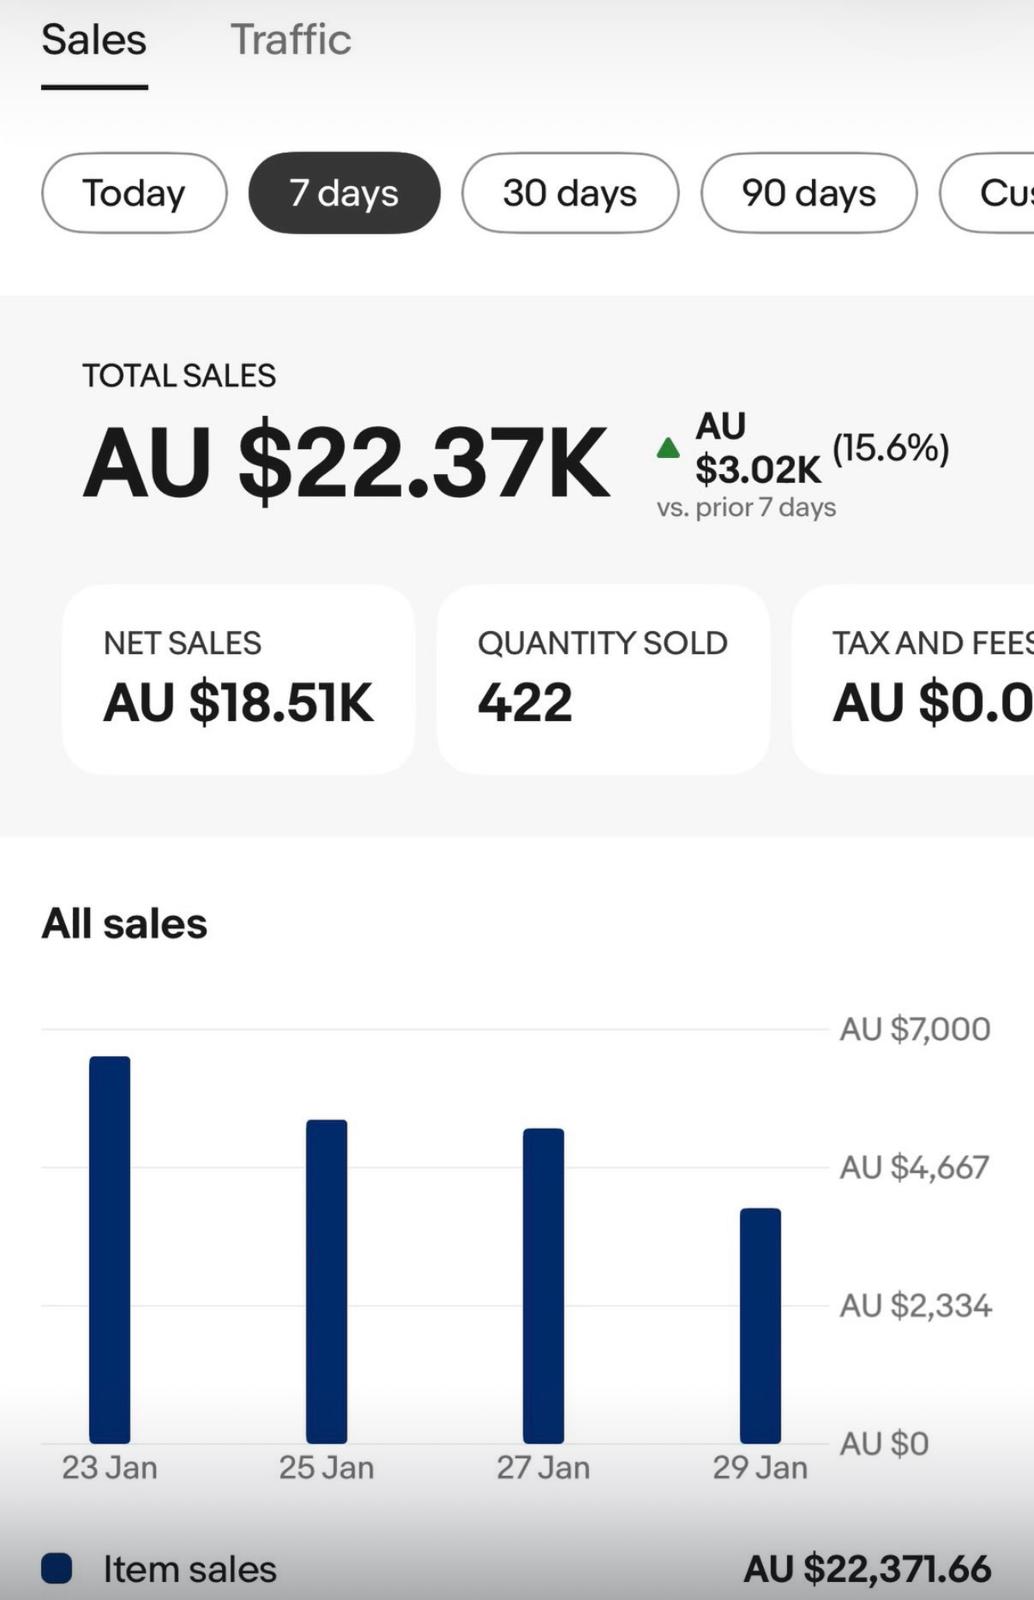This screenshot has width=1034, height=1600.
Task: Switch to the Traffic tab
Action: click(291, 40)
